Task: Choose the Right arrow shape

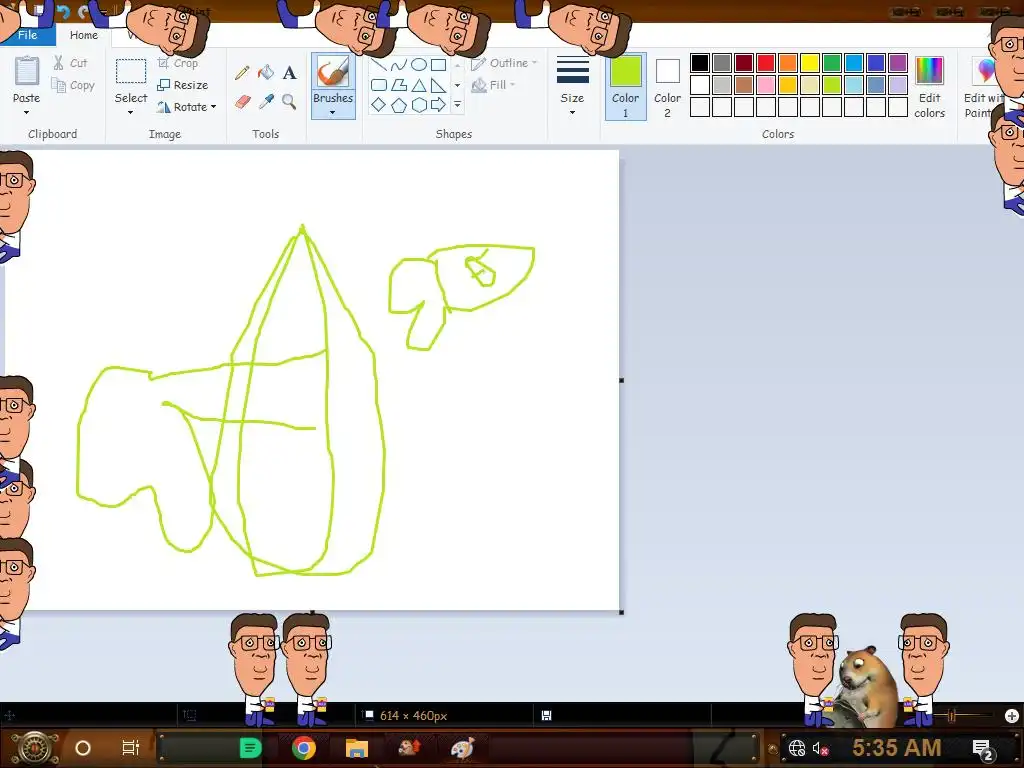Action: 438,104
